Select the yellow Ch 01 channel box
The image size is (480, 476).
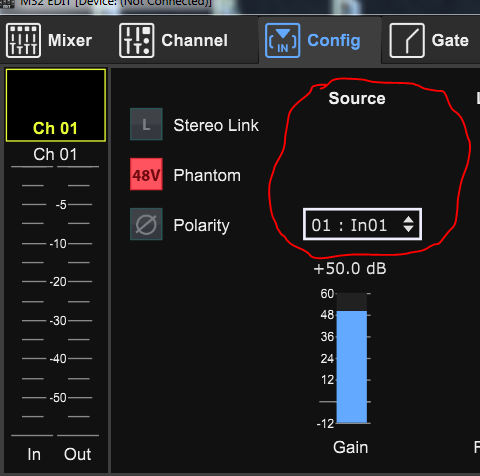coord(56,105)
